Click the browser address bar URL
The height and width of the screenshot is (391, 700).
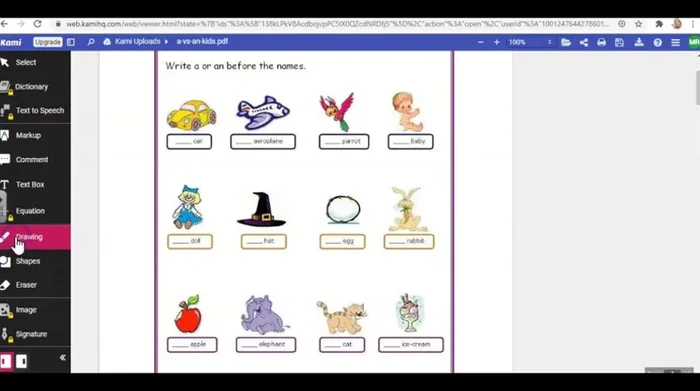(338, 24)
